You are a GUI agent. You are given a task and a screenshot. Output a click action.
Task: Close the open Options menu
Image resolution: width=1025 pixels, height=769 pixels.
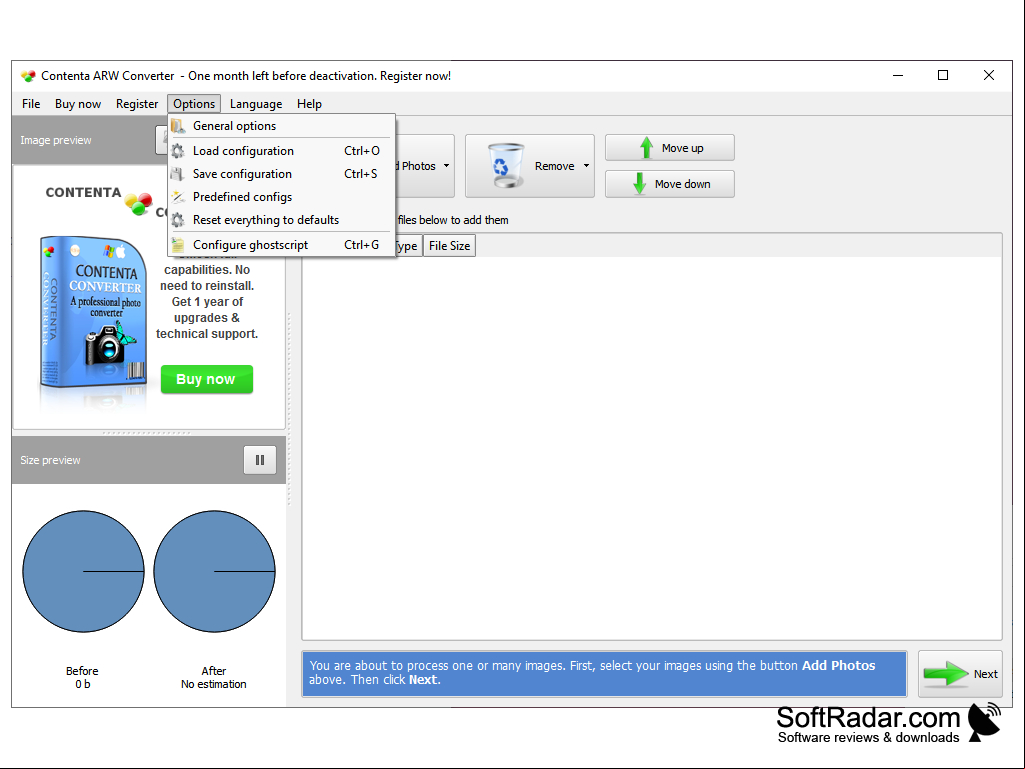point(193,104)
